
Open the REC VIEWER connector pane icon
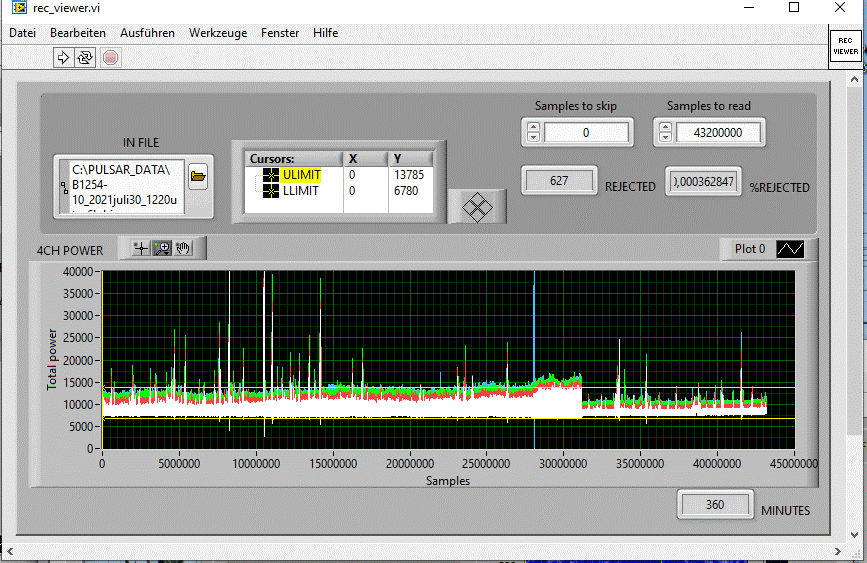click(x=845, y=46)
